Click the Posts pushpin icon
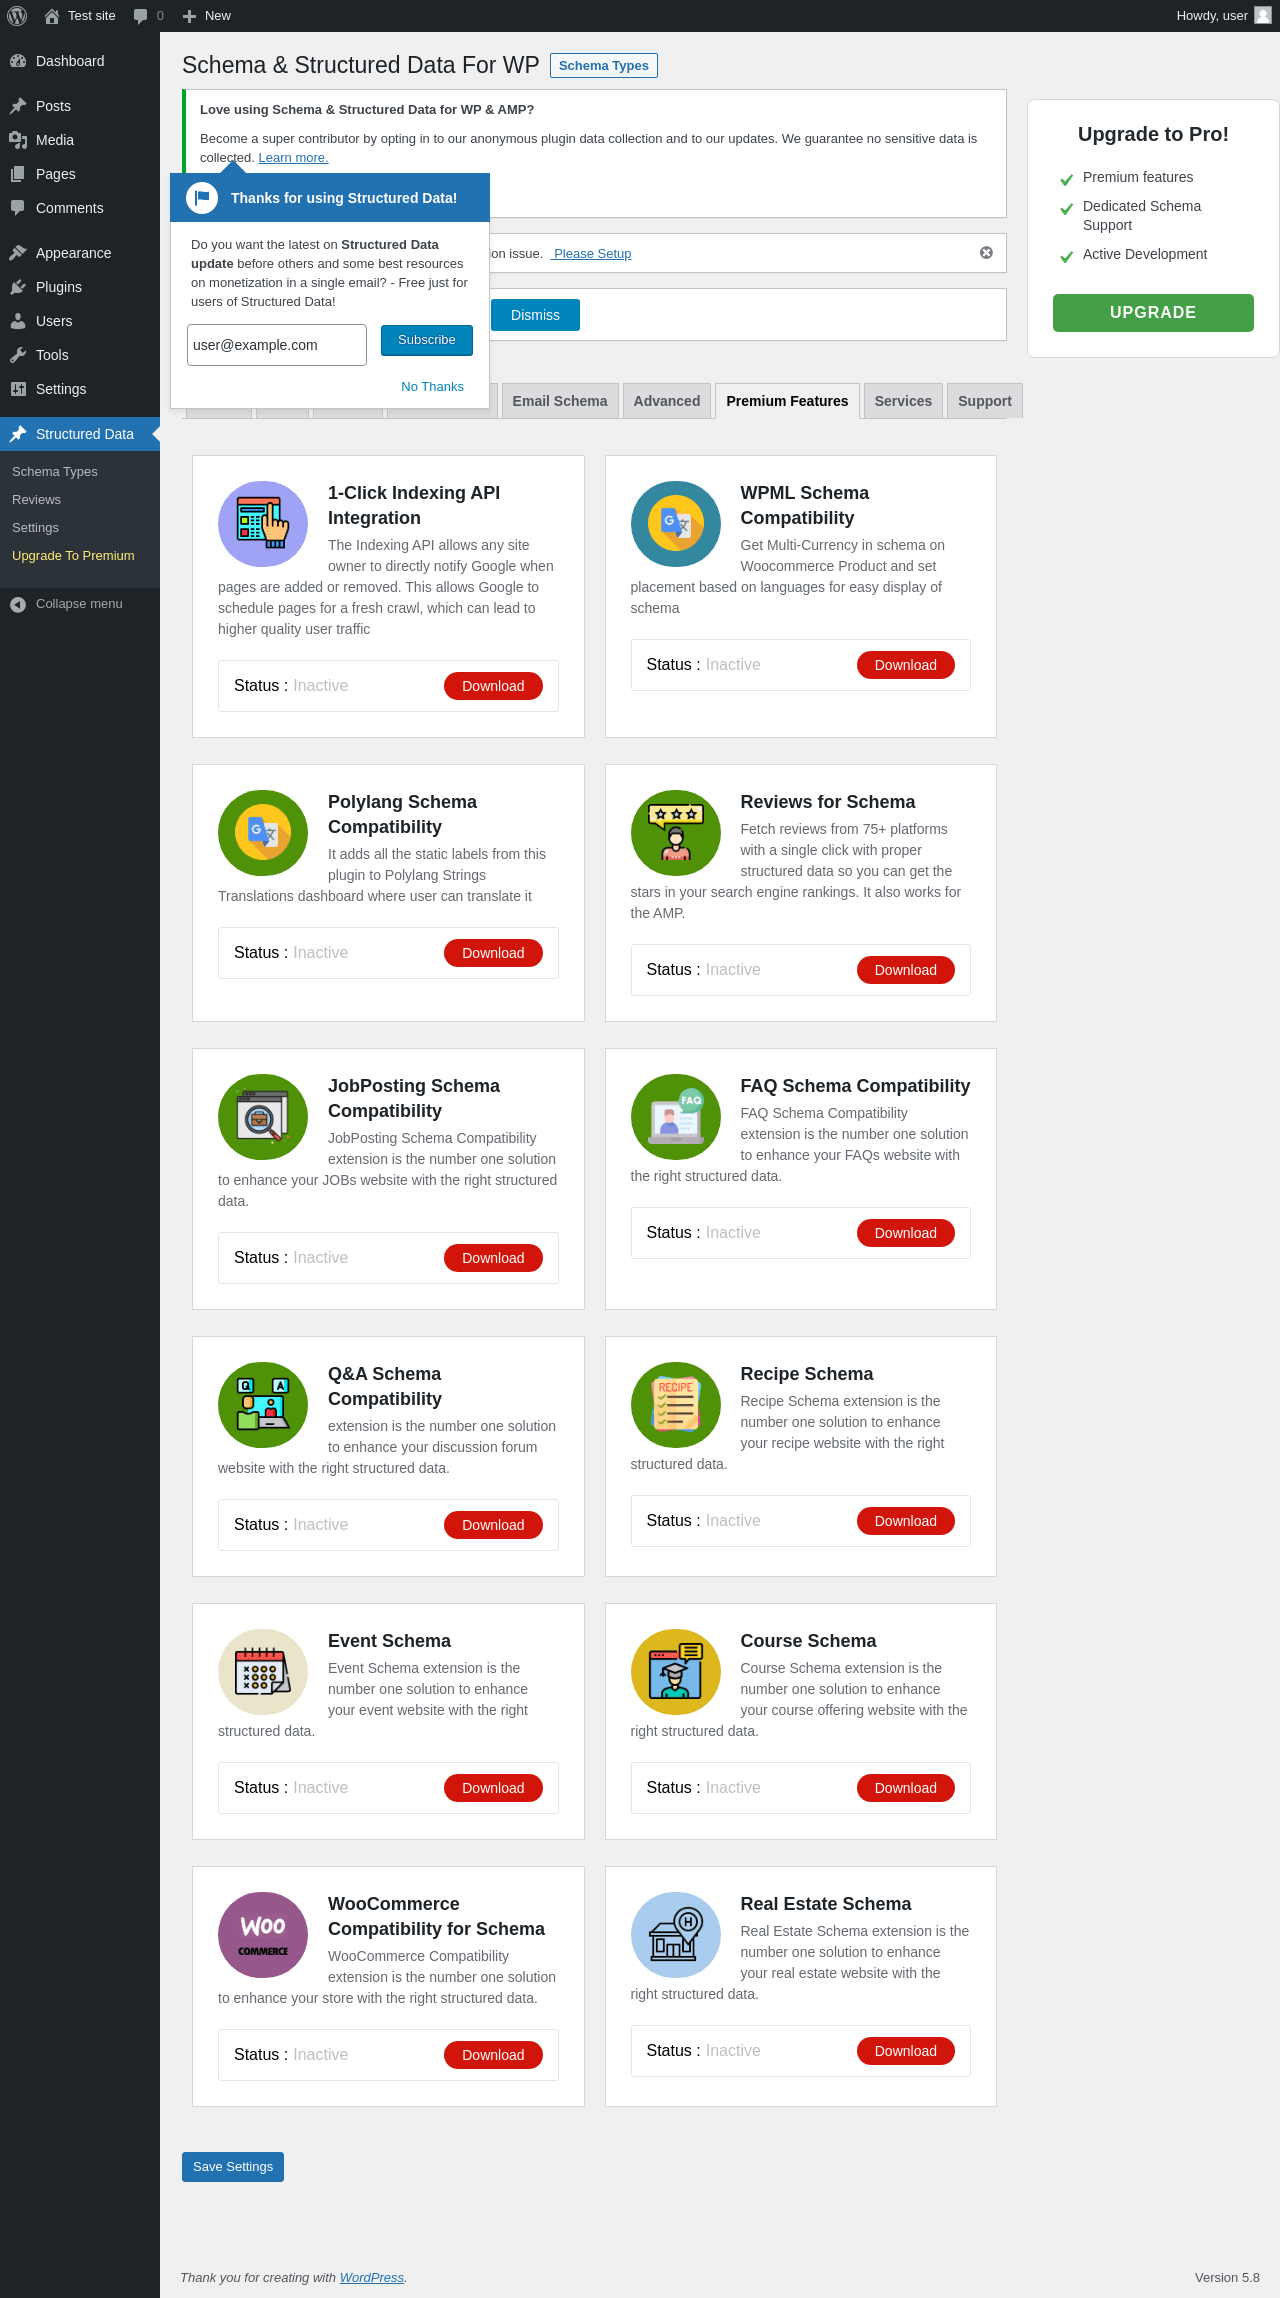Viewport: 1280px width, 2298px height. [18, 106]
